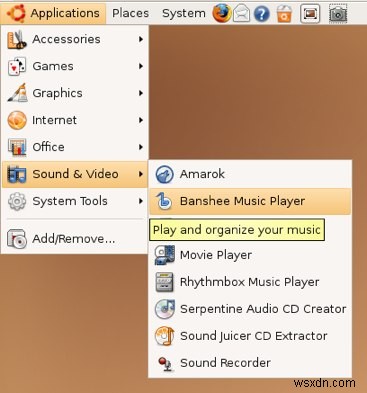367x393 pixels.
Task: Click the Internet globe icon
Action: [x=17, y=120]
